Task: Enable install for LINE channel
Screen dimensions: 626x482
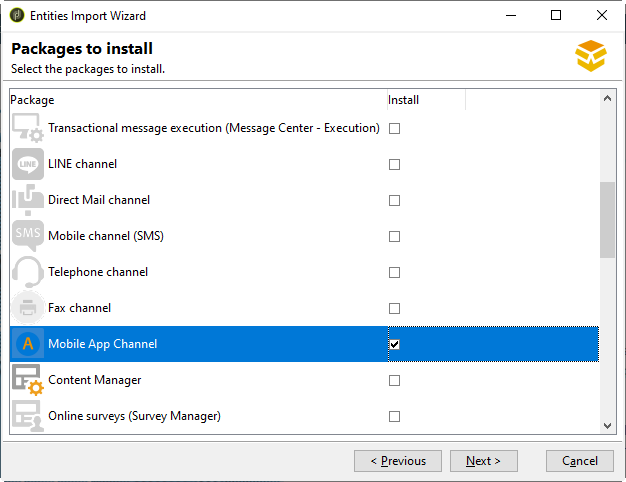Action: (x=394, y=164)
